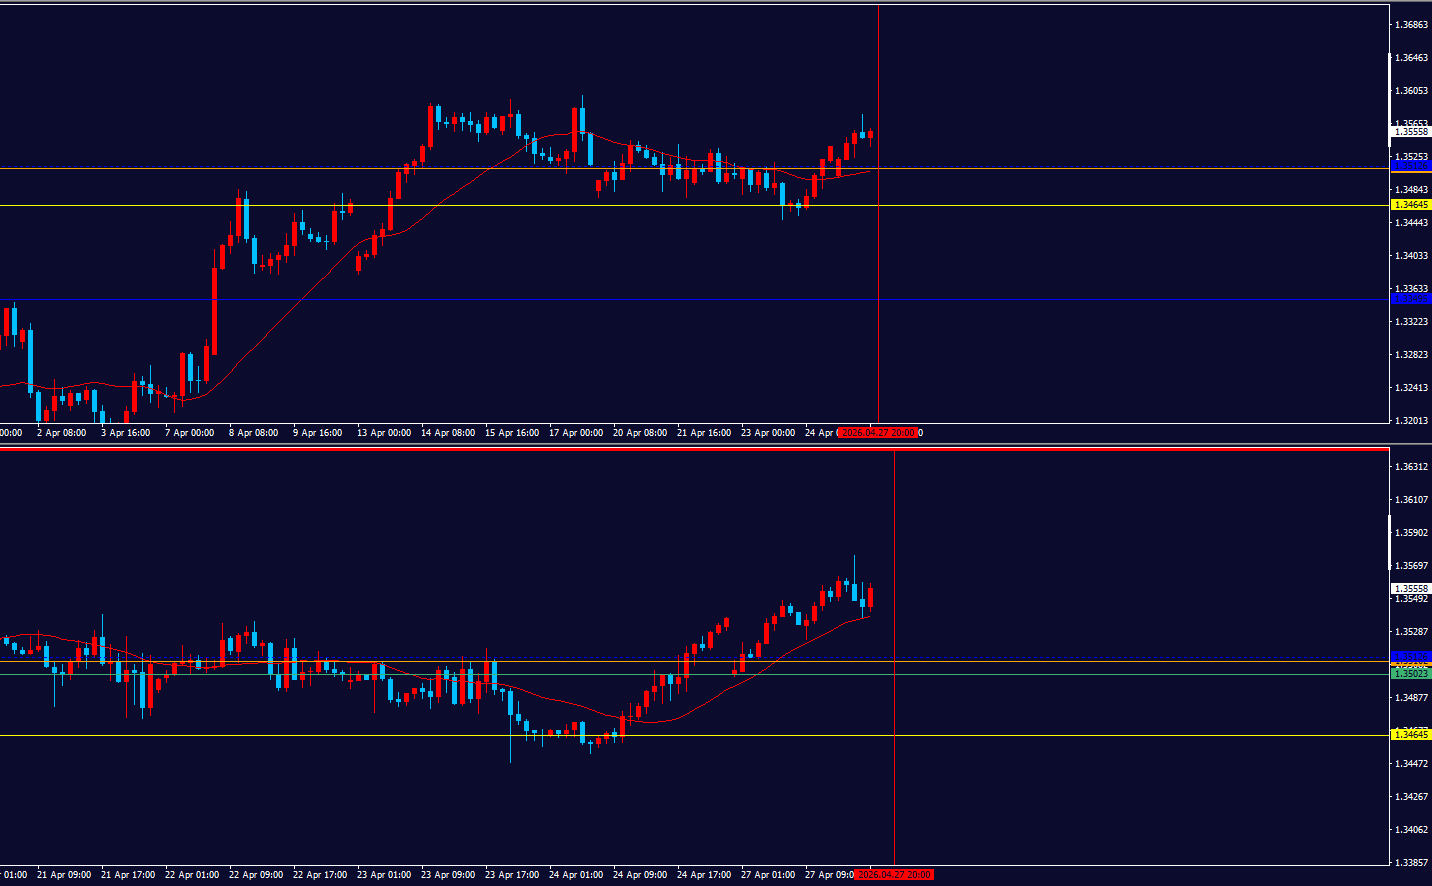Select the yellow 1.34645 price tag in the lower chart
The height and width of the screenshot is (886, 1432).
tap(1411, 735)
